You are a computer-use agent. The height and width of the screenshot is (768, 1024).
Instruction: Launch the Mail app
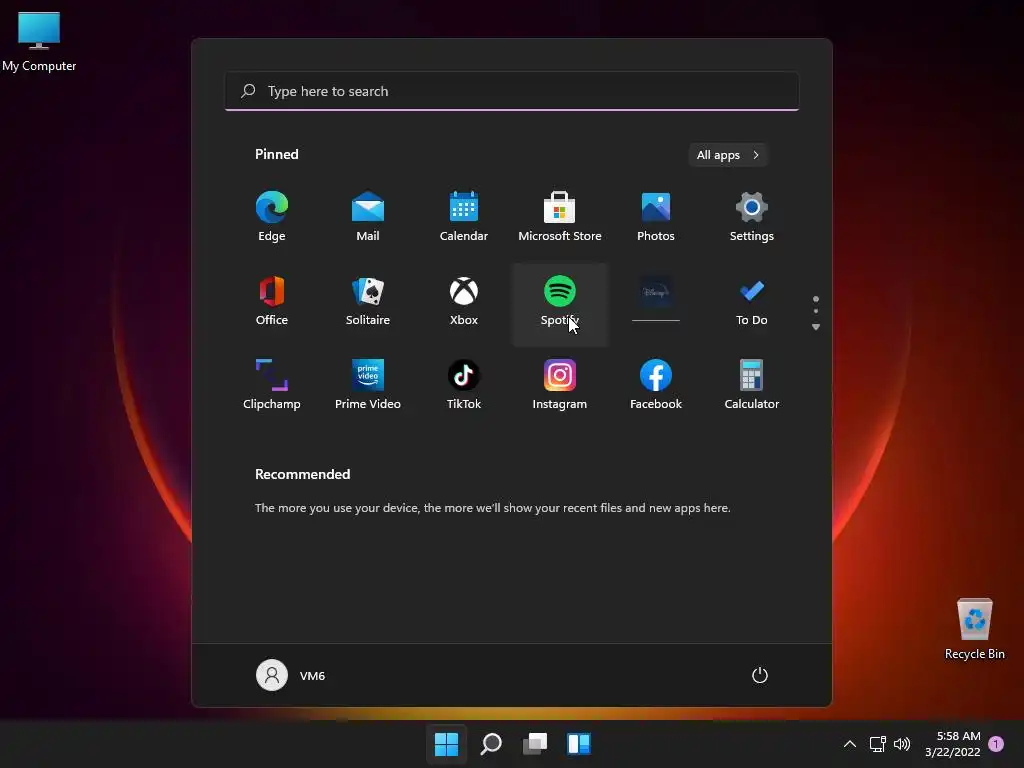(368, 217)
